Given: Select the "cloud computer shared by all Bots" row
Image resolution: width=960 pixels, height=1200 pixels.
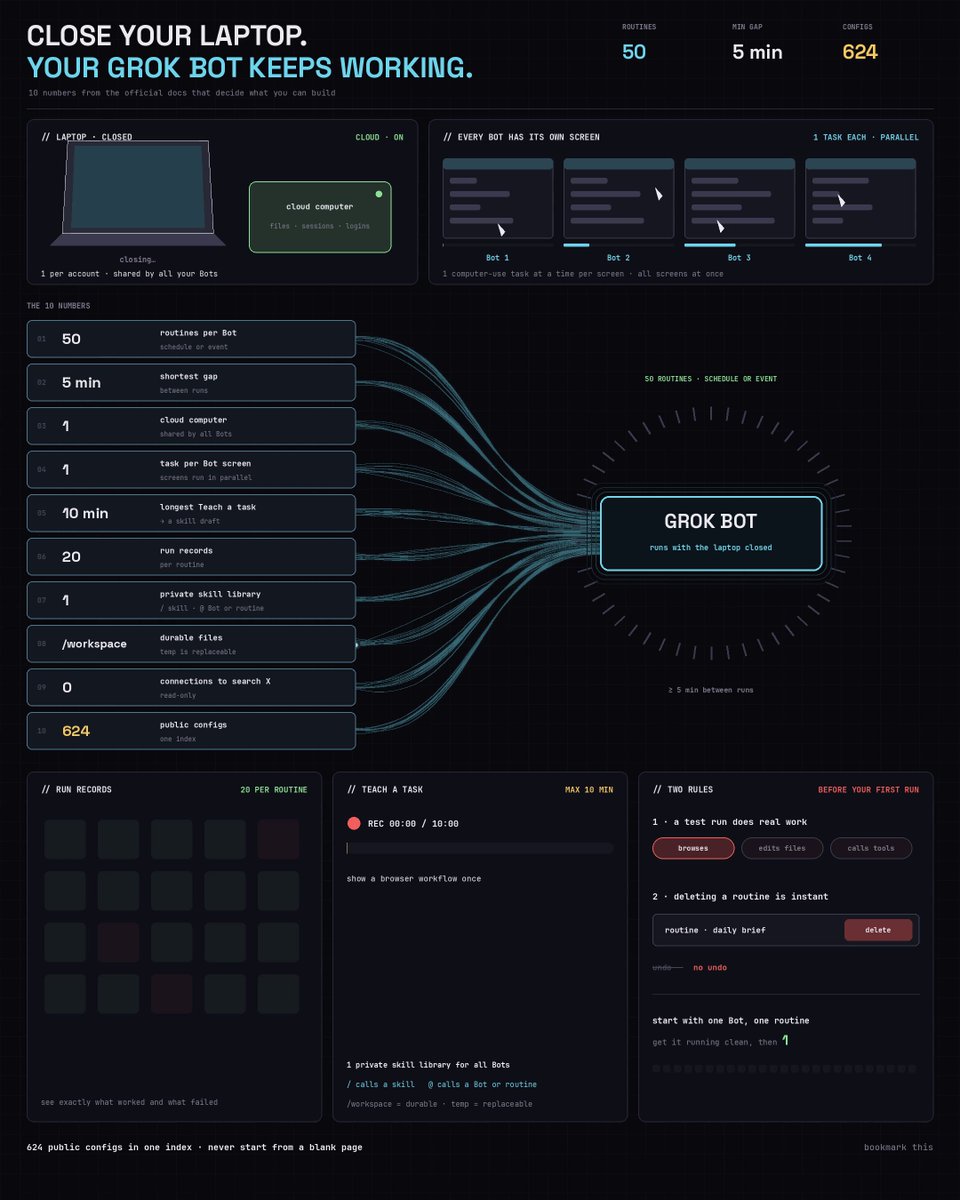Looking at the screenshot, I should [191, 426].
